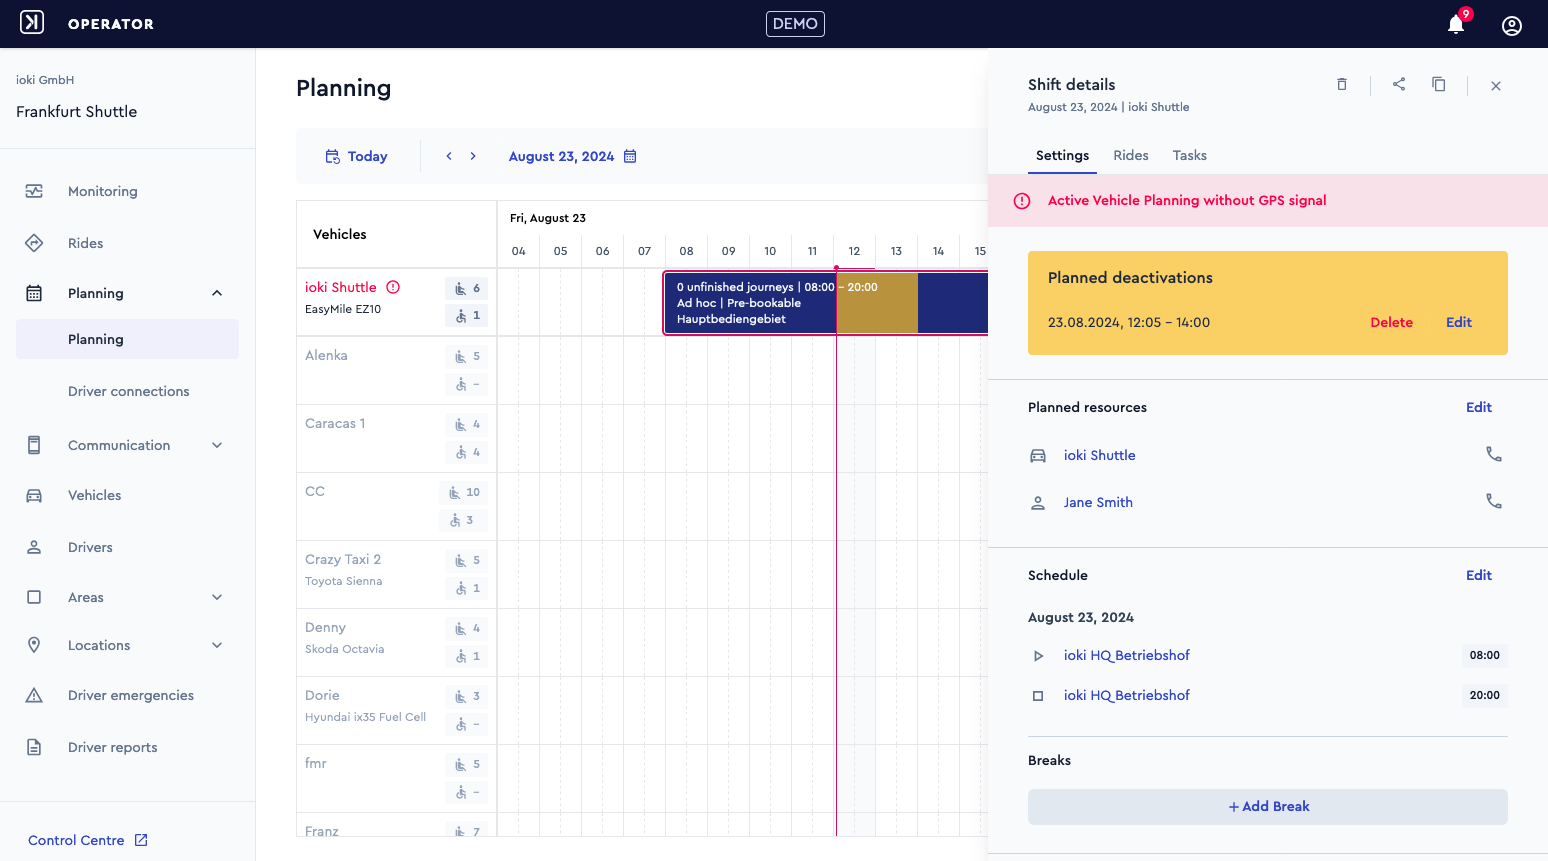Expand the Locations sidebar section
The width and height of the screenshot is (1548, 861).
coord(217,645)
